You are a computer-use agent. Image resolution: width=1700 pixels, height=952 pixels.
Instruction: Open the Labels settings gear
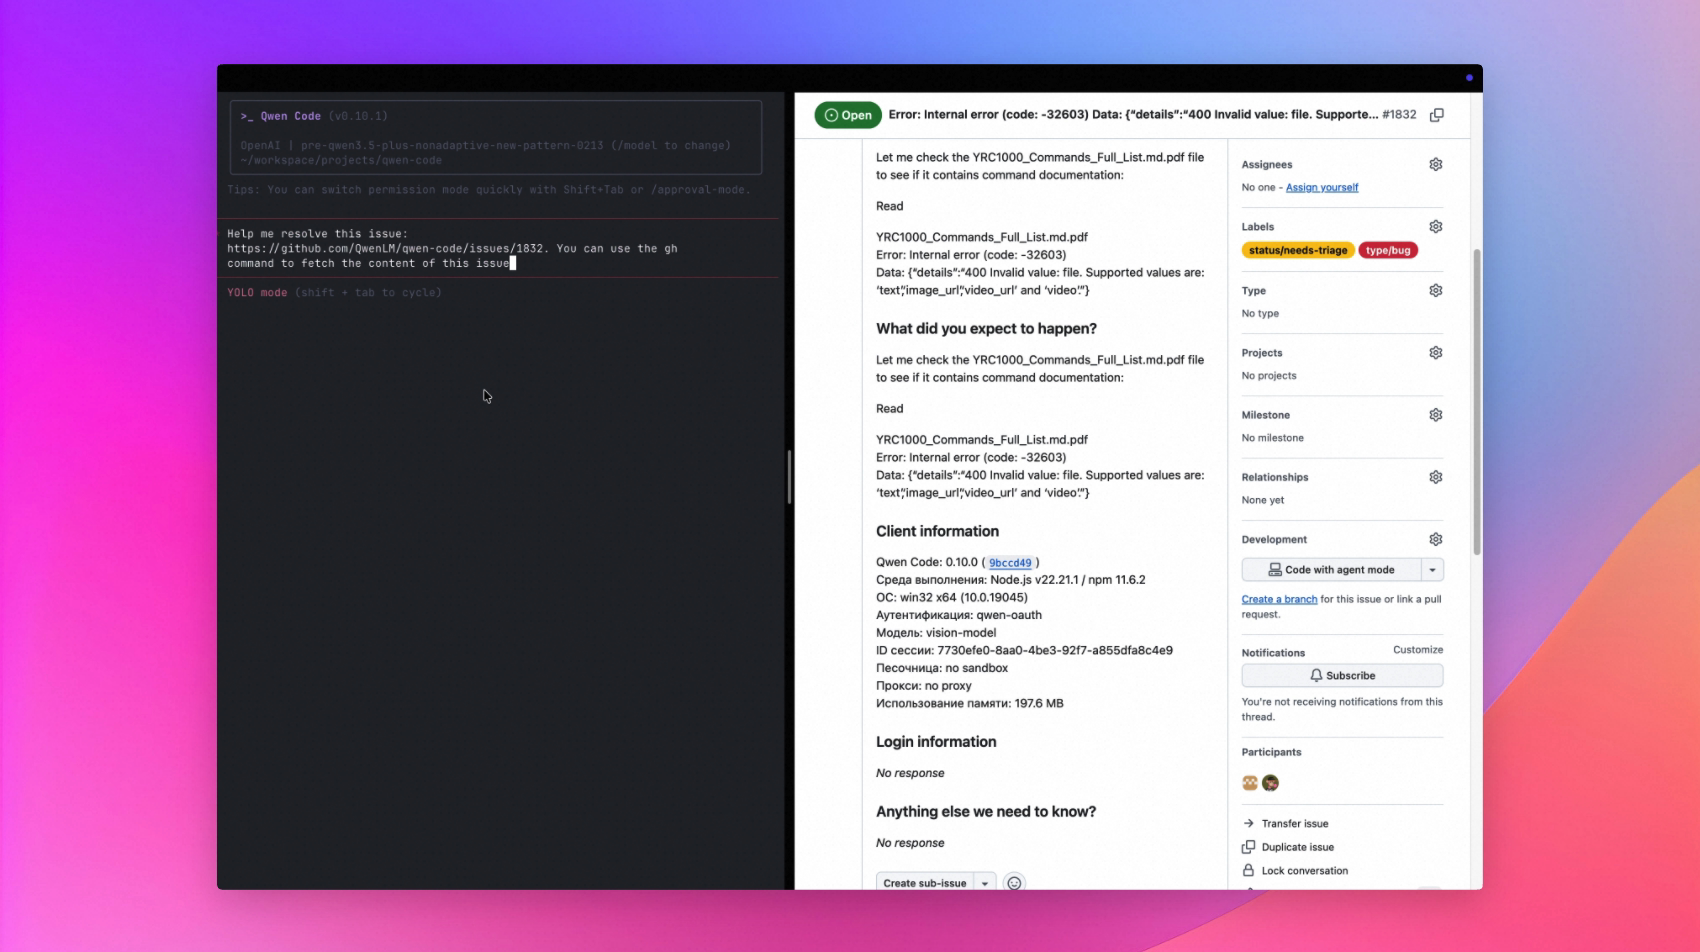click(1436, 226)
